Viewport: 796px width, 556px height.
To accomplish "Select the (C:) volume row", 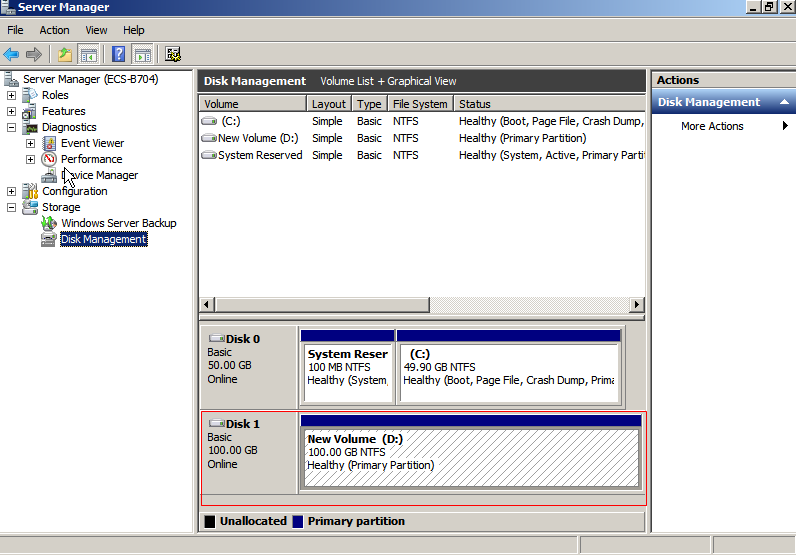I will click(x=422, y=121).
